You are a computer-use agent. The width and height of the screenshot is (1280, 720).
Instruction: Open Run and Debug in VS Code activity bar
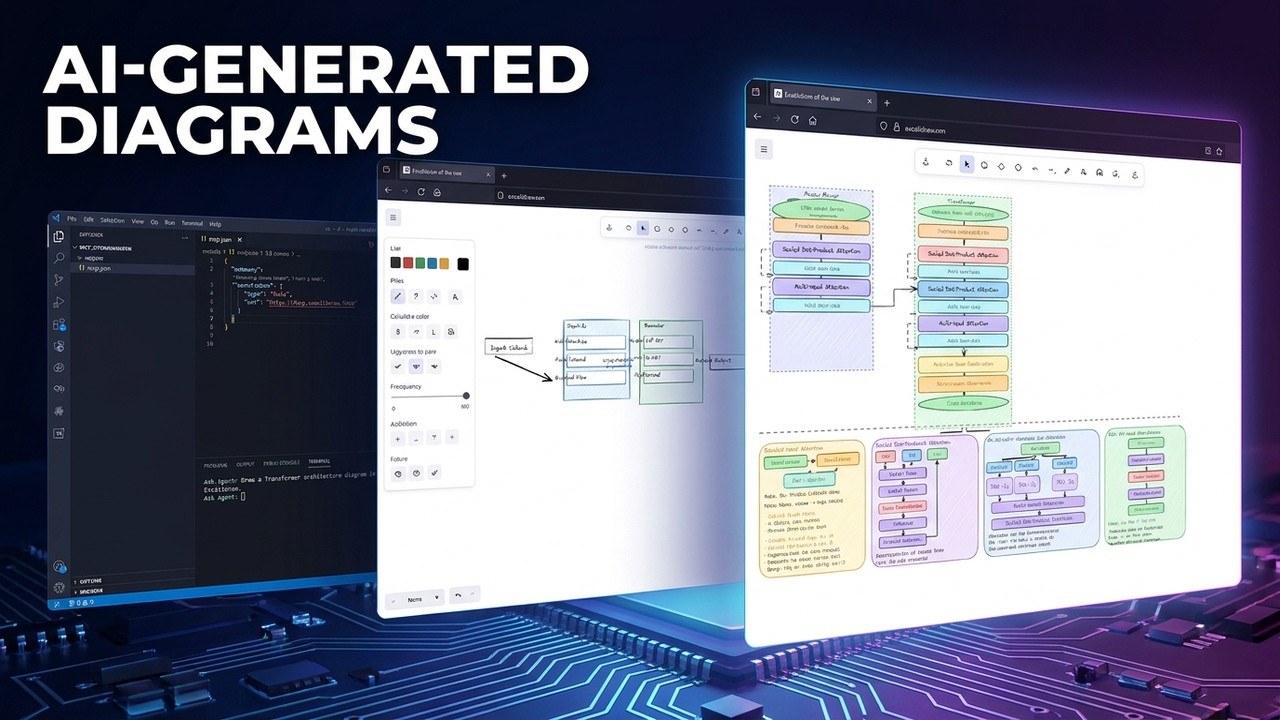click(58, 302)
